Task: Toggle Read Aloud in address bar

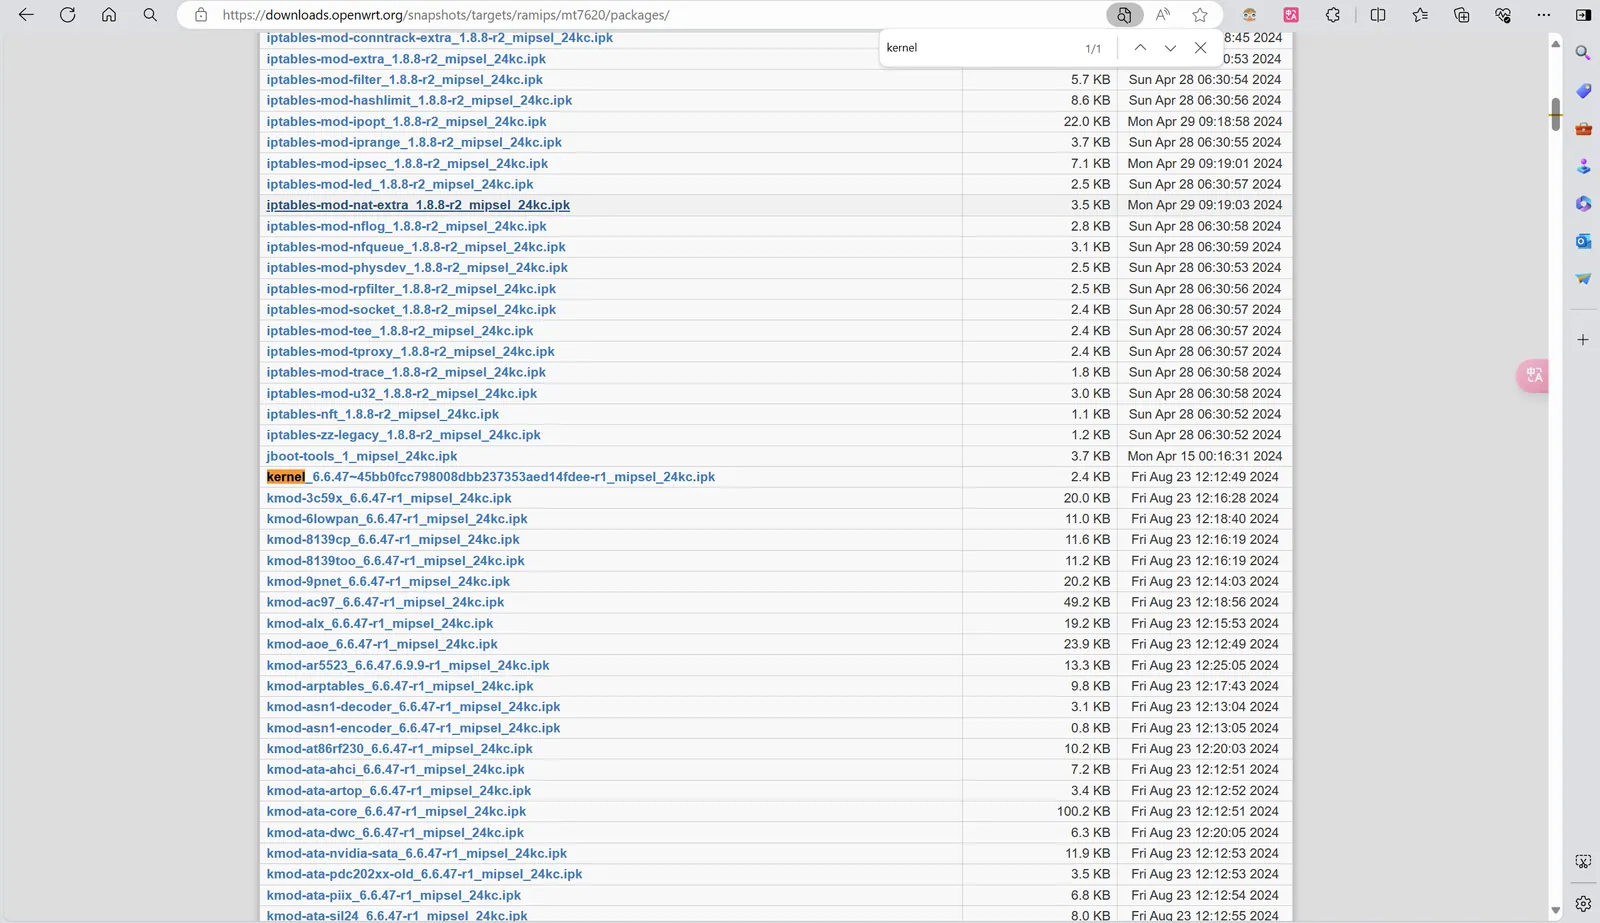Action: click(1162, 15)
